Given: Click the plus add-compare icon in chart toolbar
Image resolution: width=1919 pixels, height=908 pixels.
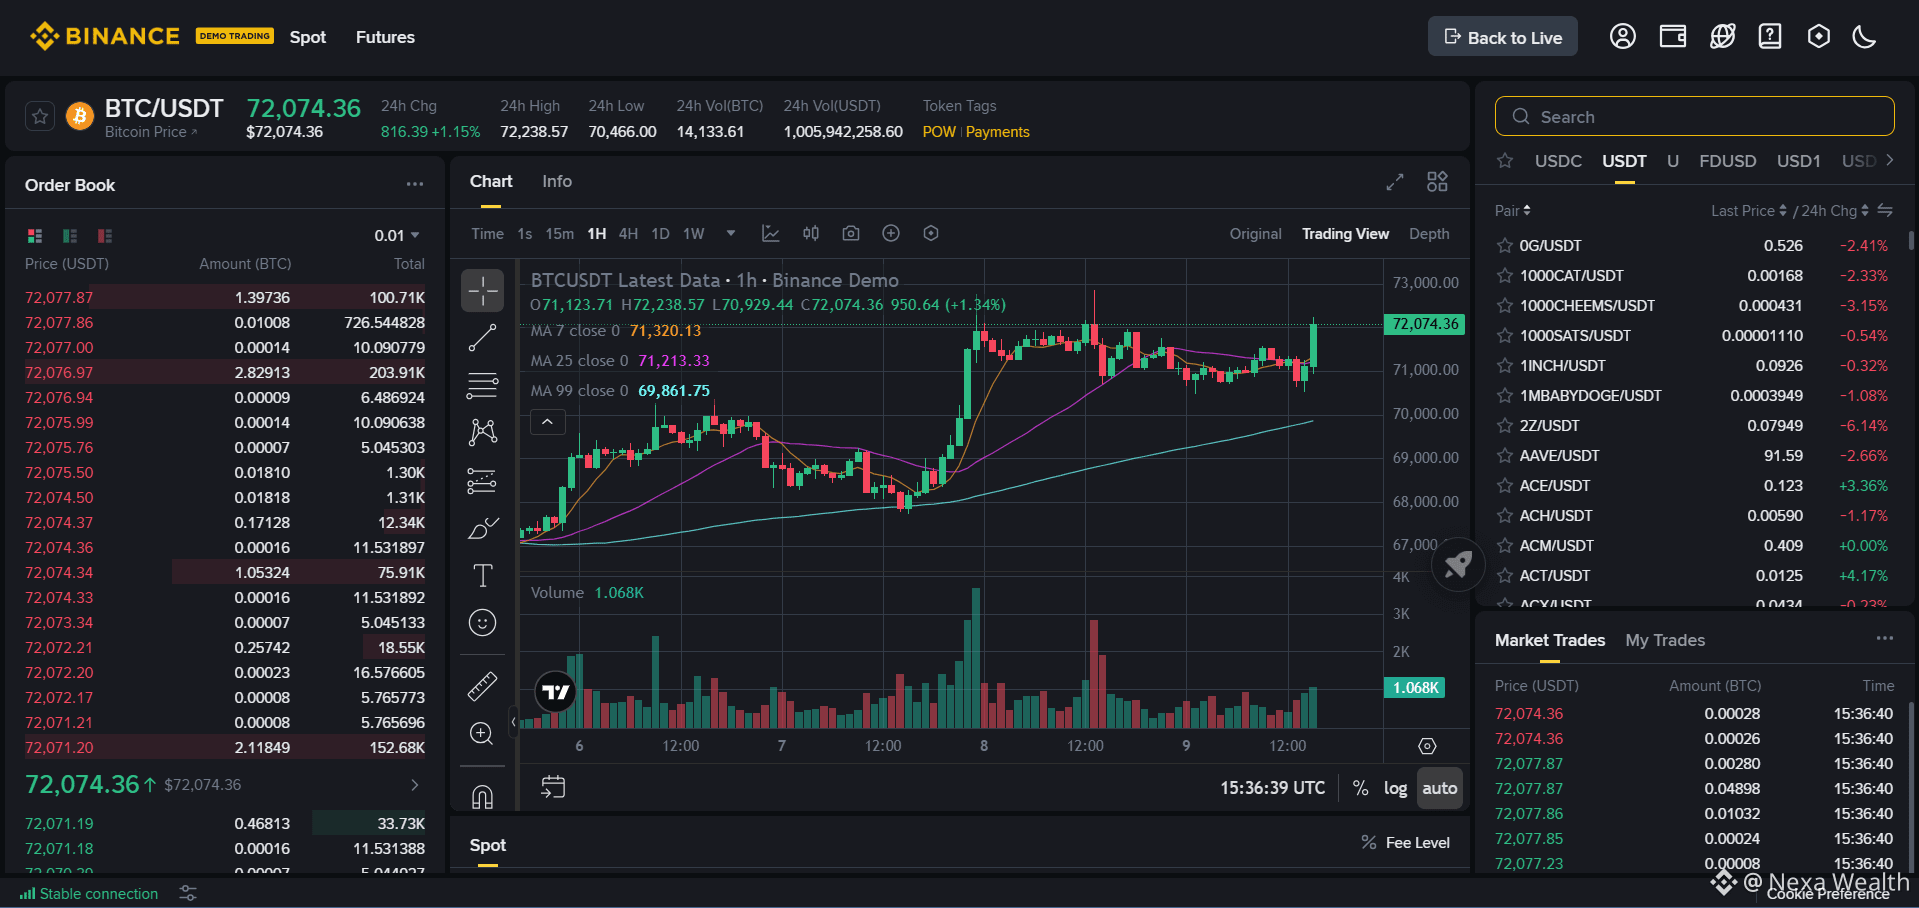Looking at the screenshot, I should coord(891,233).
